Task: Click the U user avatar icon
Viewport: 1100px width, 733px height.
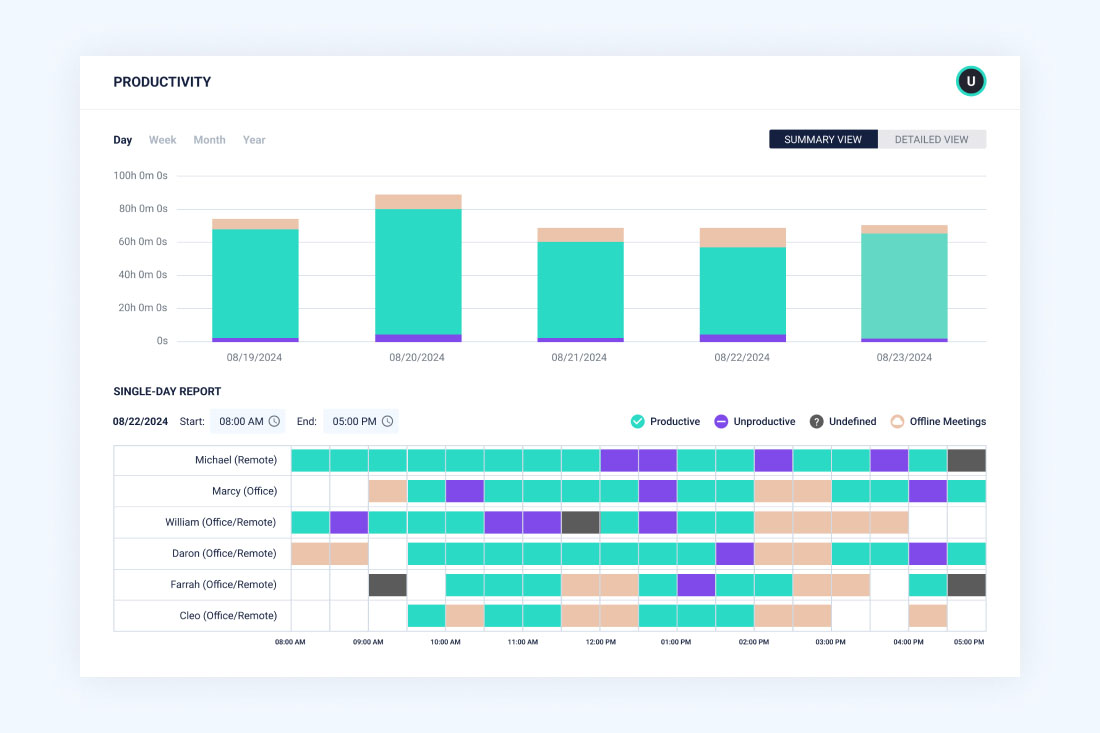Action: [x=970, y=81]
